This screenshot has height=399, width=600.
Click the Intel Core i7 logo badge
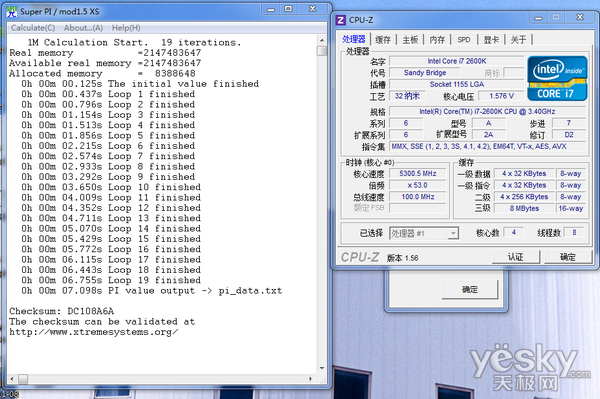(x=557, y=78)
